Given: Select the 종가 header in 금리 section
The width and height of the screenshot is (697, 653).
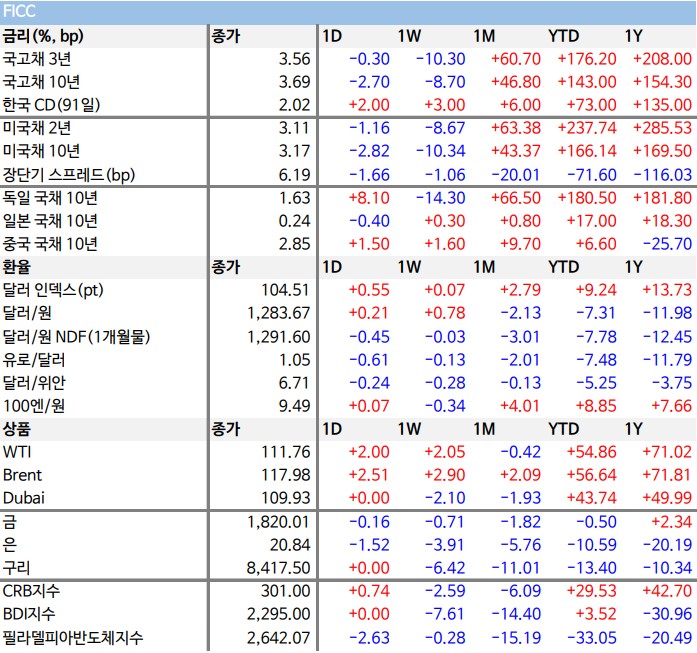Looking at the screenshot, I should [x=225, y=36].
